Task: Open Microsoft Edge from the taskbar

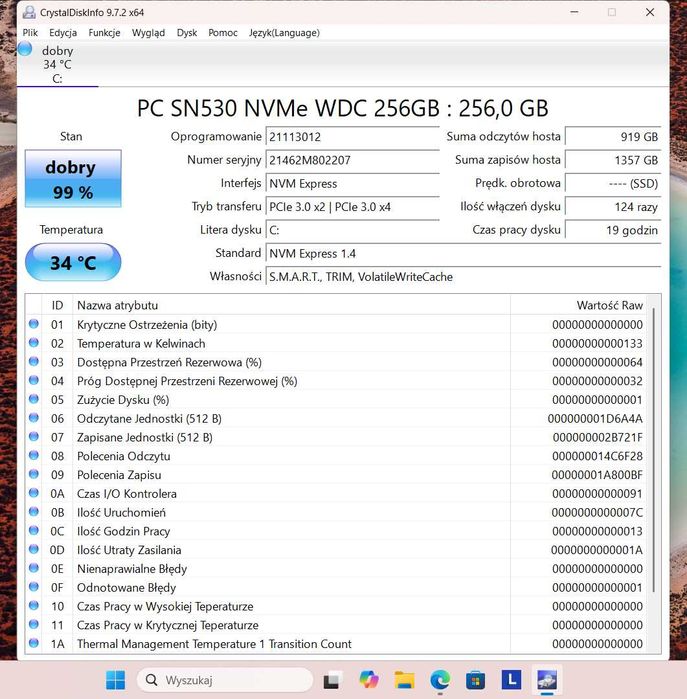Action: [440, 680]
